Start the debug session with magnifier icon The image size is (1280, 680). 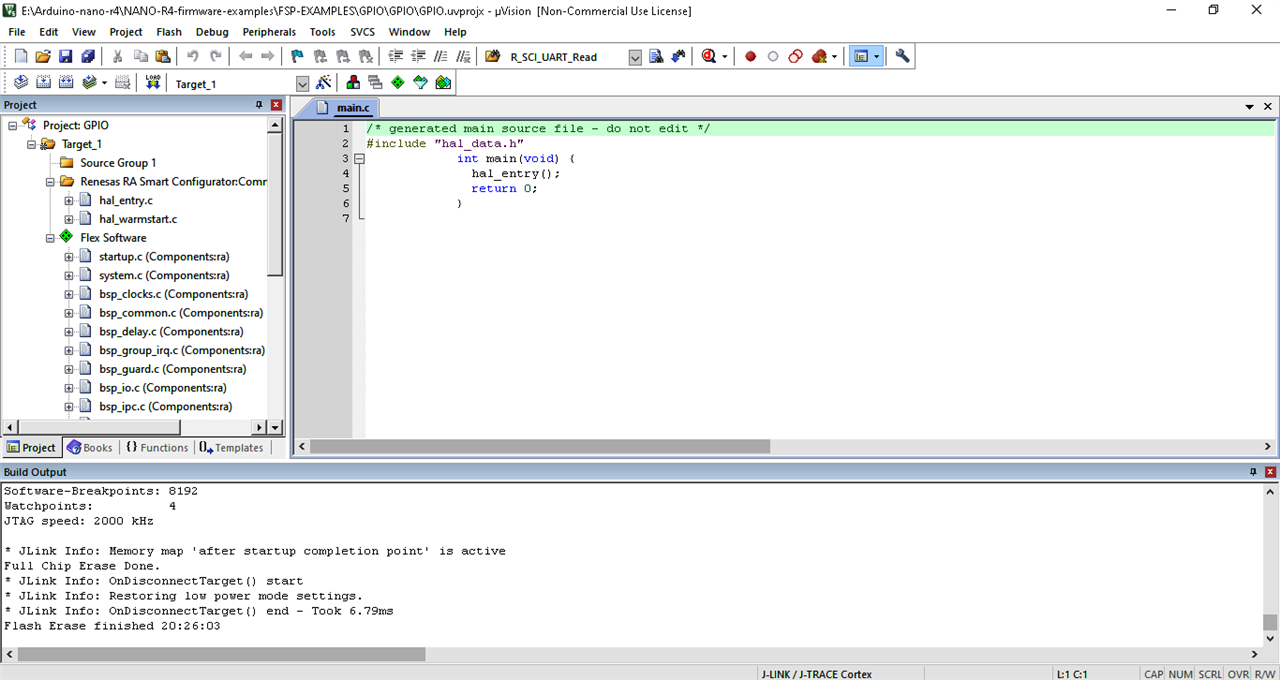pos(710,57)
